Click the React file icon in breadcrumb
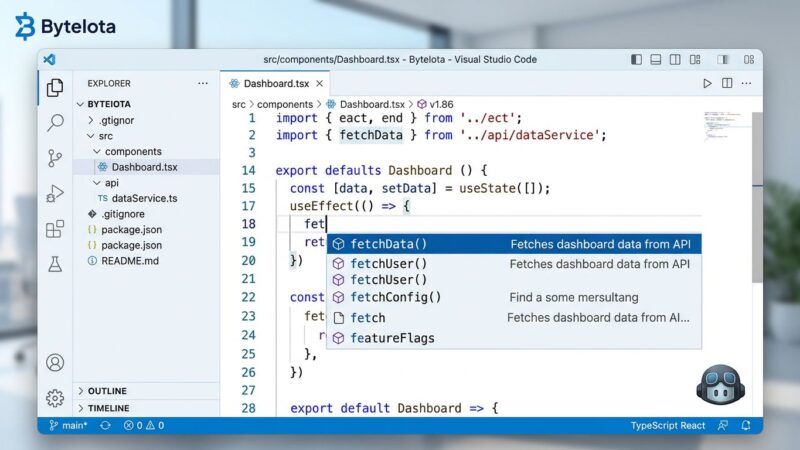 [331, 104]
